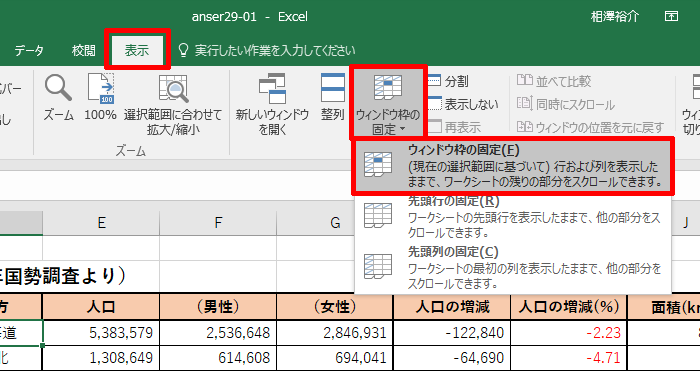Viewport: 700px width, 371px height.
Task: Select the column F header
Action: 218,223
